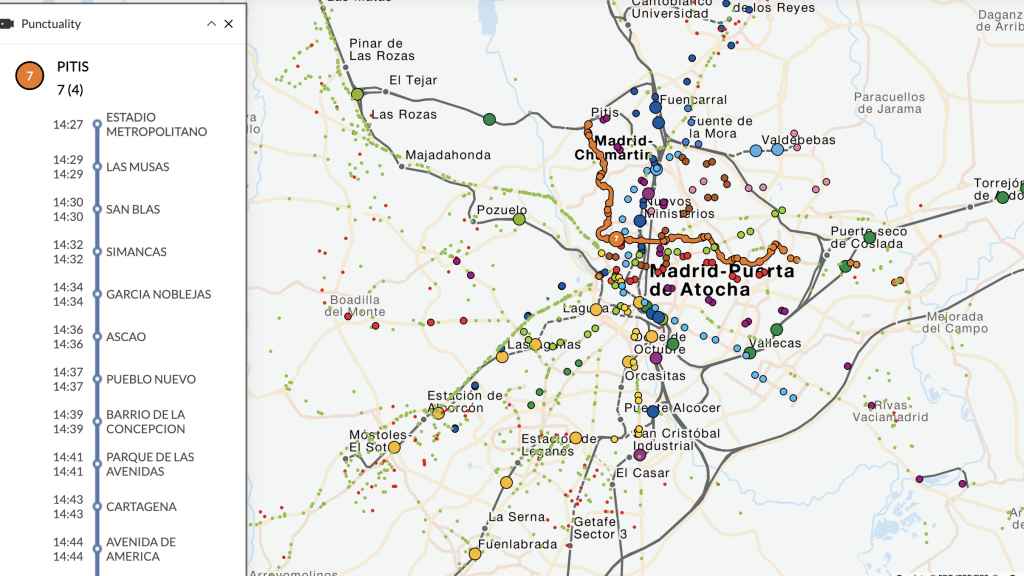The width and height of the screenshot is (1024, 576).
Task: Select the blue marker at Puente Alcocer
Action: [x=653, y=412]
